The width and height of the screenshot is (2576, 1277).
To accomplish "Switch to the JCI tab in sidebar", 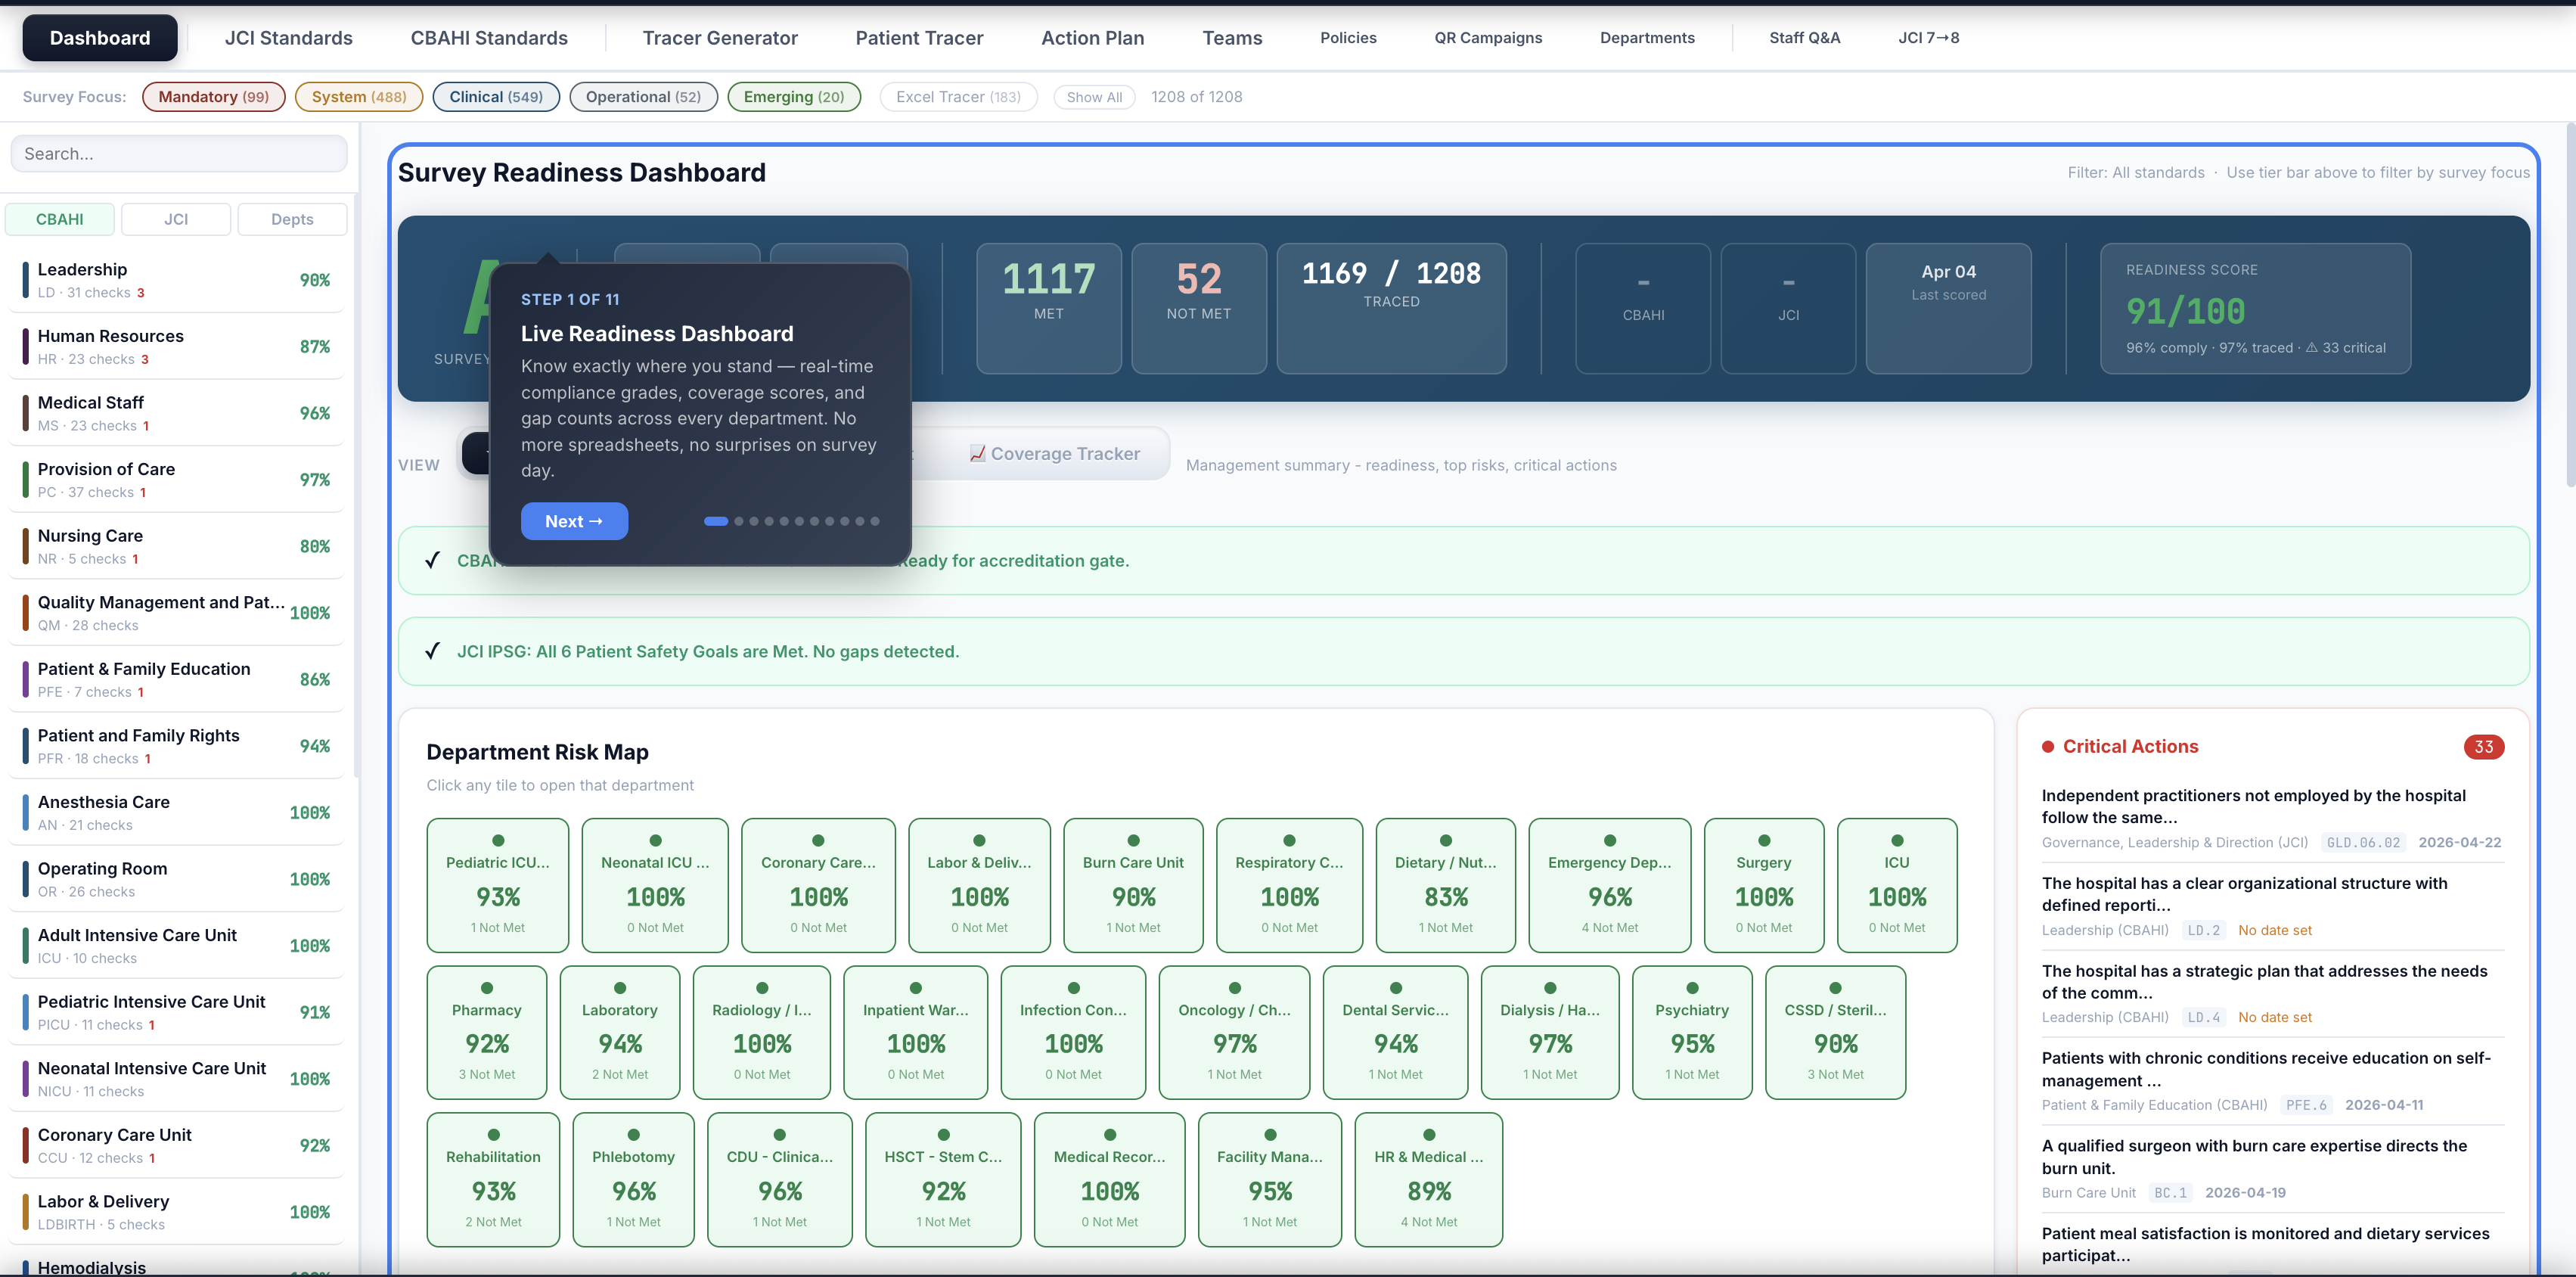I will point(176,219).
